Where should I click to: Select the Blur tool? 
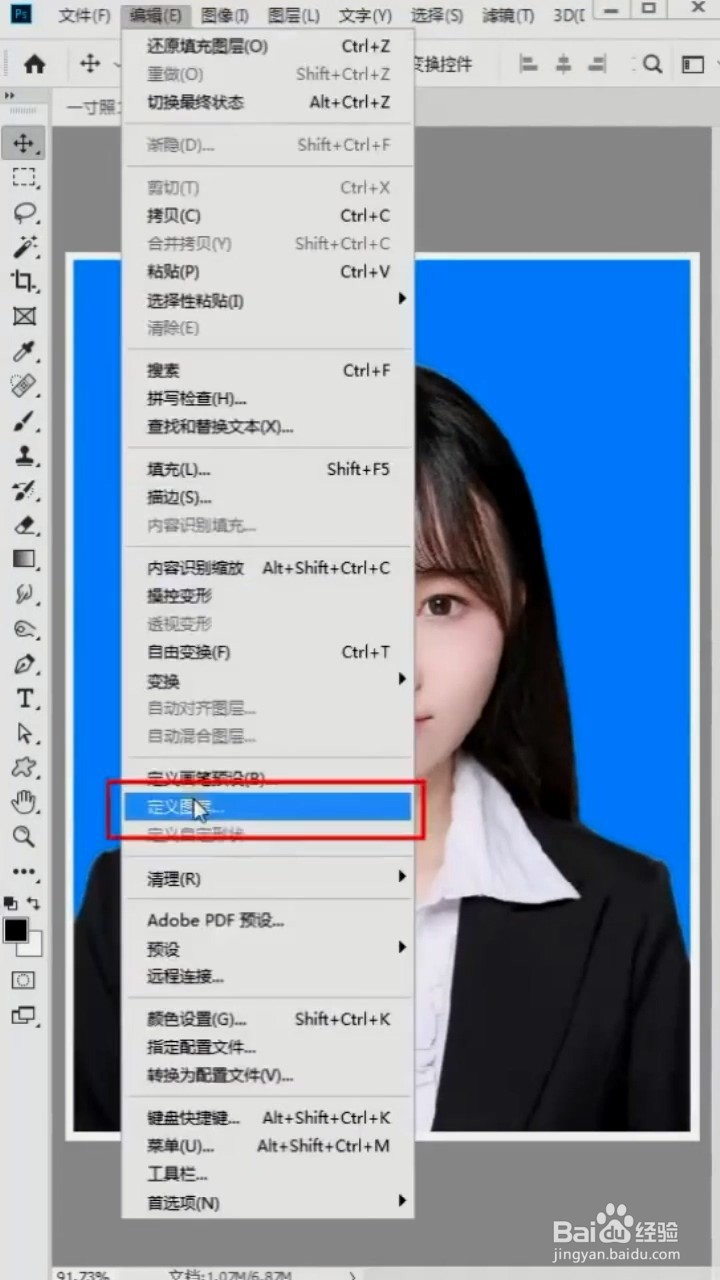pyautogui.click(x=24, y=594)
